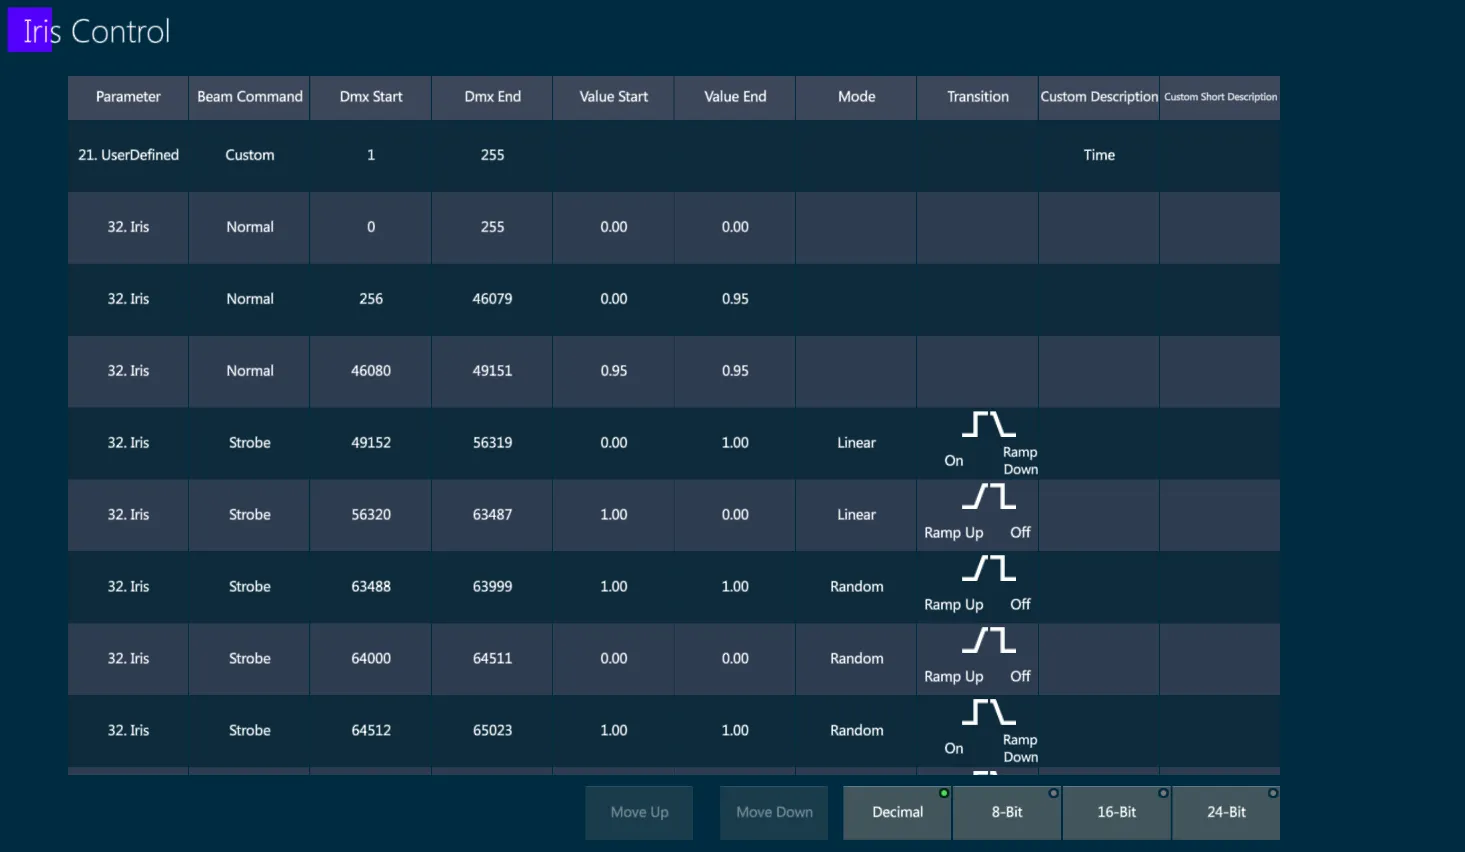Image resolution: width=1465 pixels, height=852 pixels.
Task: Click the Dmx End cell showing 49151
Action: (492, 371)
